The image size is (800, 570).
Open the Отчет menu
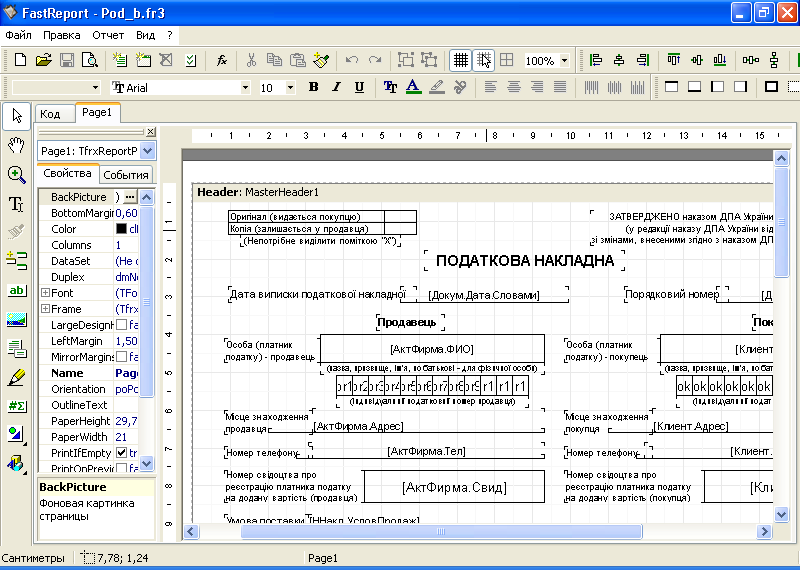(108, 35)
